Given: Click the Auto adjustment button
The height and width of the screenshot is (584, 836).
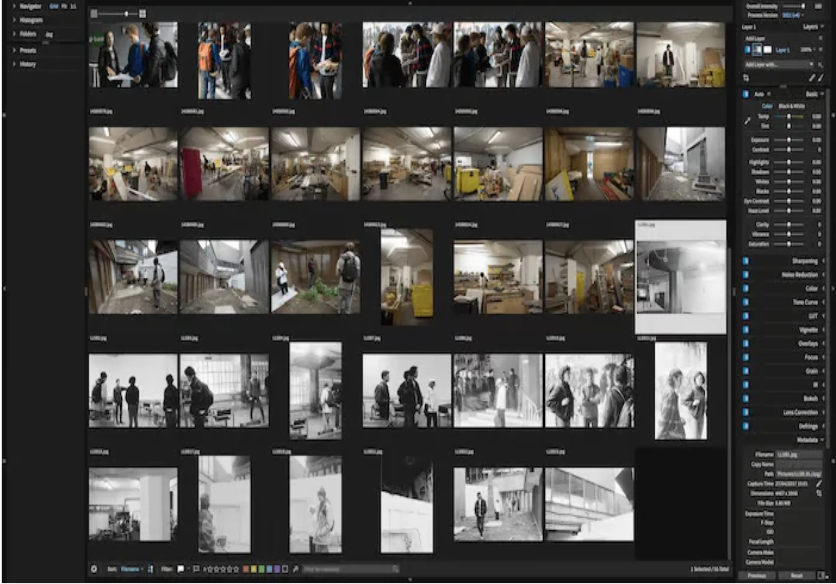Looking at the screenshot, I should coord(759,94).
